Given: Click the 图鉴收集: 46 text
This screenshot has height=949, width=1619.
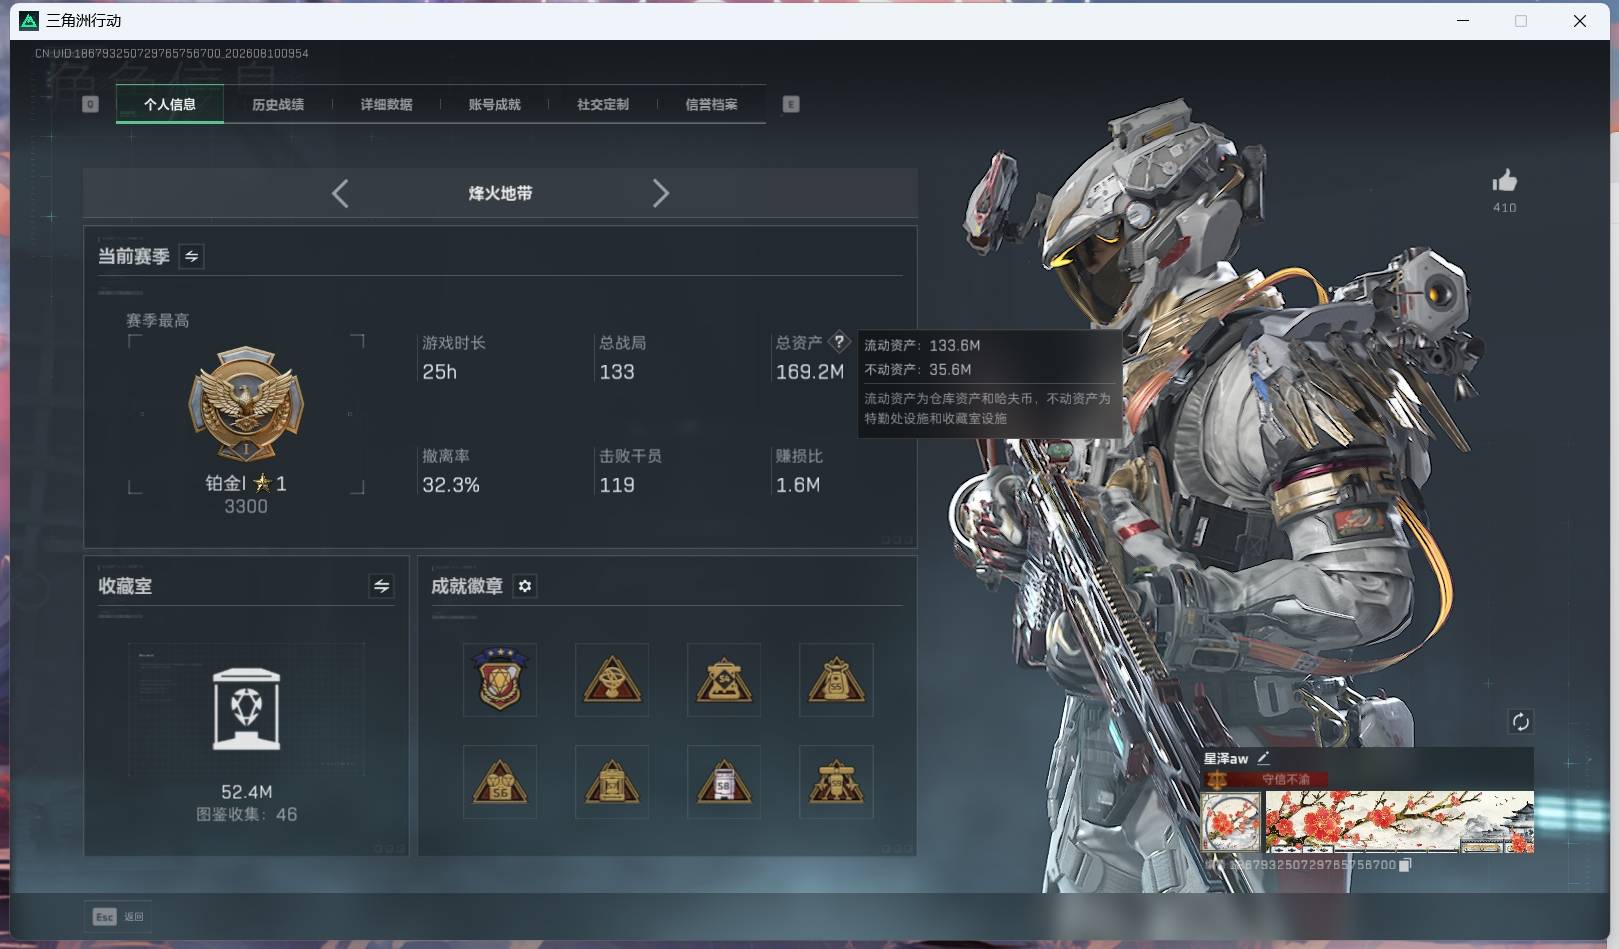Looking at the screenshot, I should click(246, 815).
